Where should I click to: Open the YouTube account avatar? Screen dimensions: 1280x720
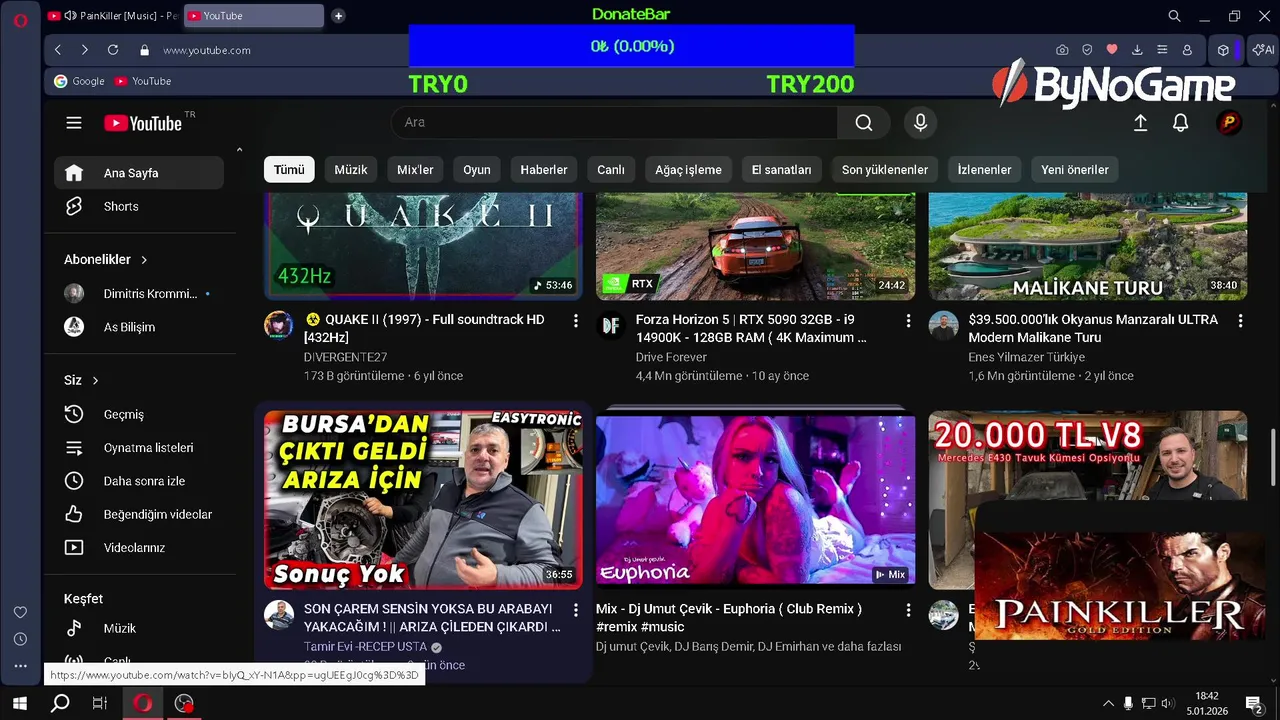1229,123
